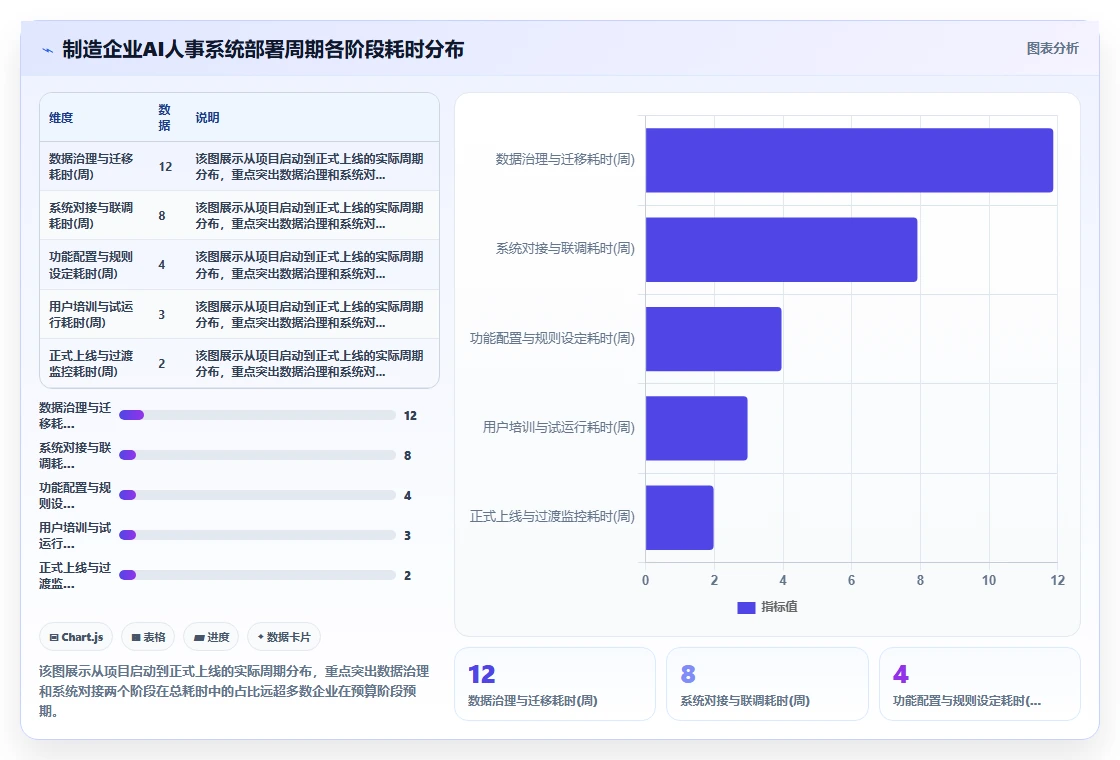Screen dimensions: 1120x760
Task: Toggle the 指标值 legend swatch
Action: pos(746,607)
